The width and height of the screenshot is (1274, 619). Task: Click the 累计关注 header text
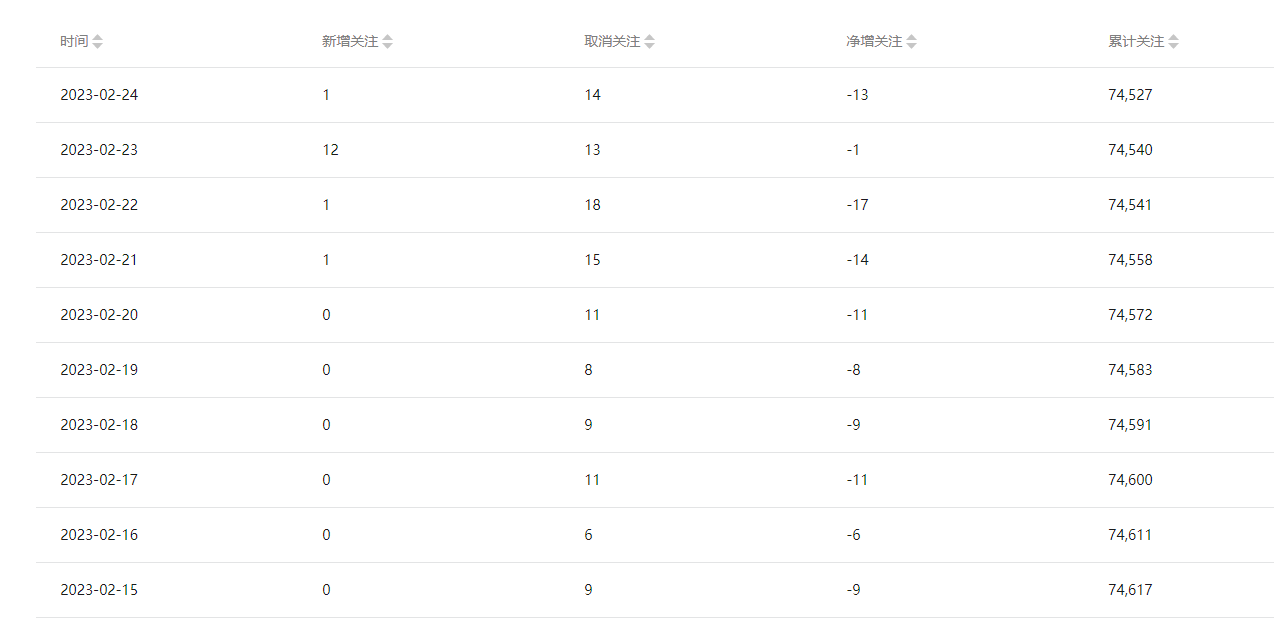[x=1136, y=42]
